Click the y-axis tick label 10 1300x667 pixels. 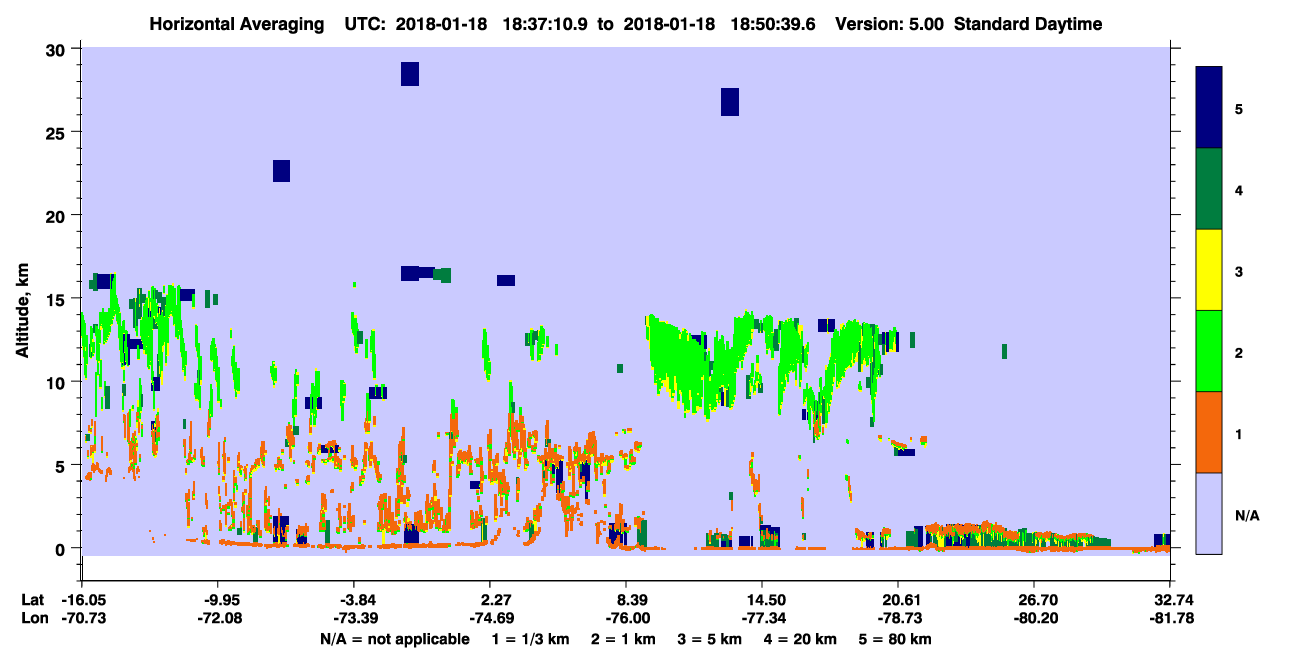58,382
